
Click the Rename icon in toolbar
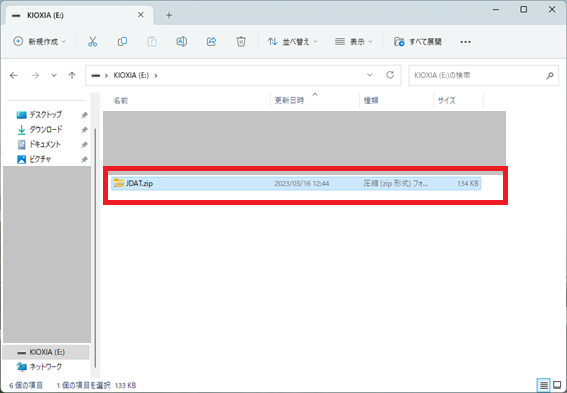pyautogui.click(x=182, y=42)
